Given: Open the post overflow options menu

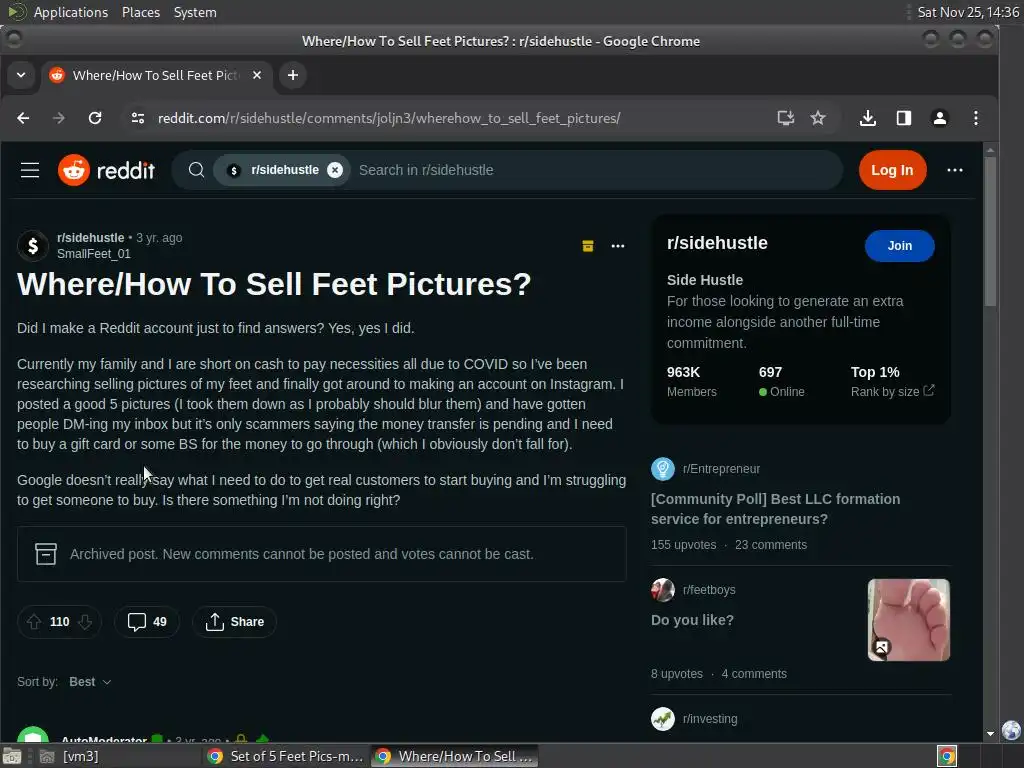Looking at the screenshot, I should point(618,246).
